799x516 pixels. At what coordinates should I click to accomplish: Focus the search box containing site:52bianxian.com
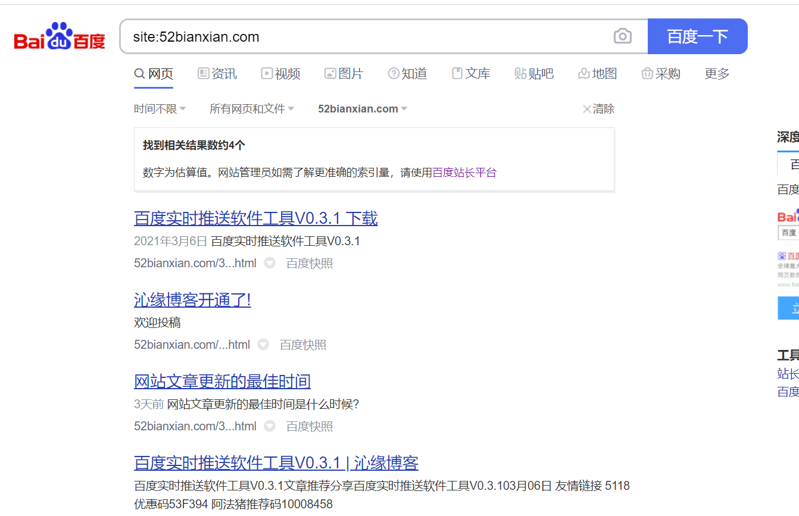[367, 36]
